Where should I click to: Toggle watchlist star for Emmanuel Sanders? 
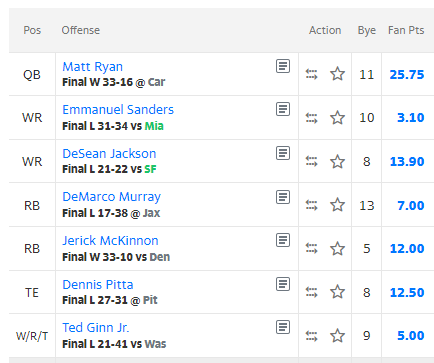pyautogui.click(x=337, y=117)
